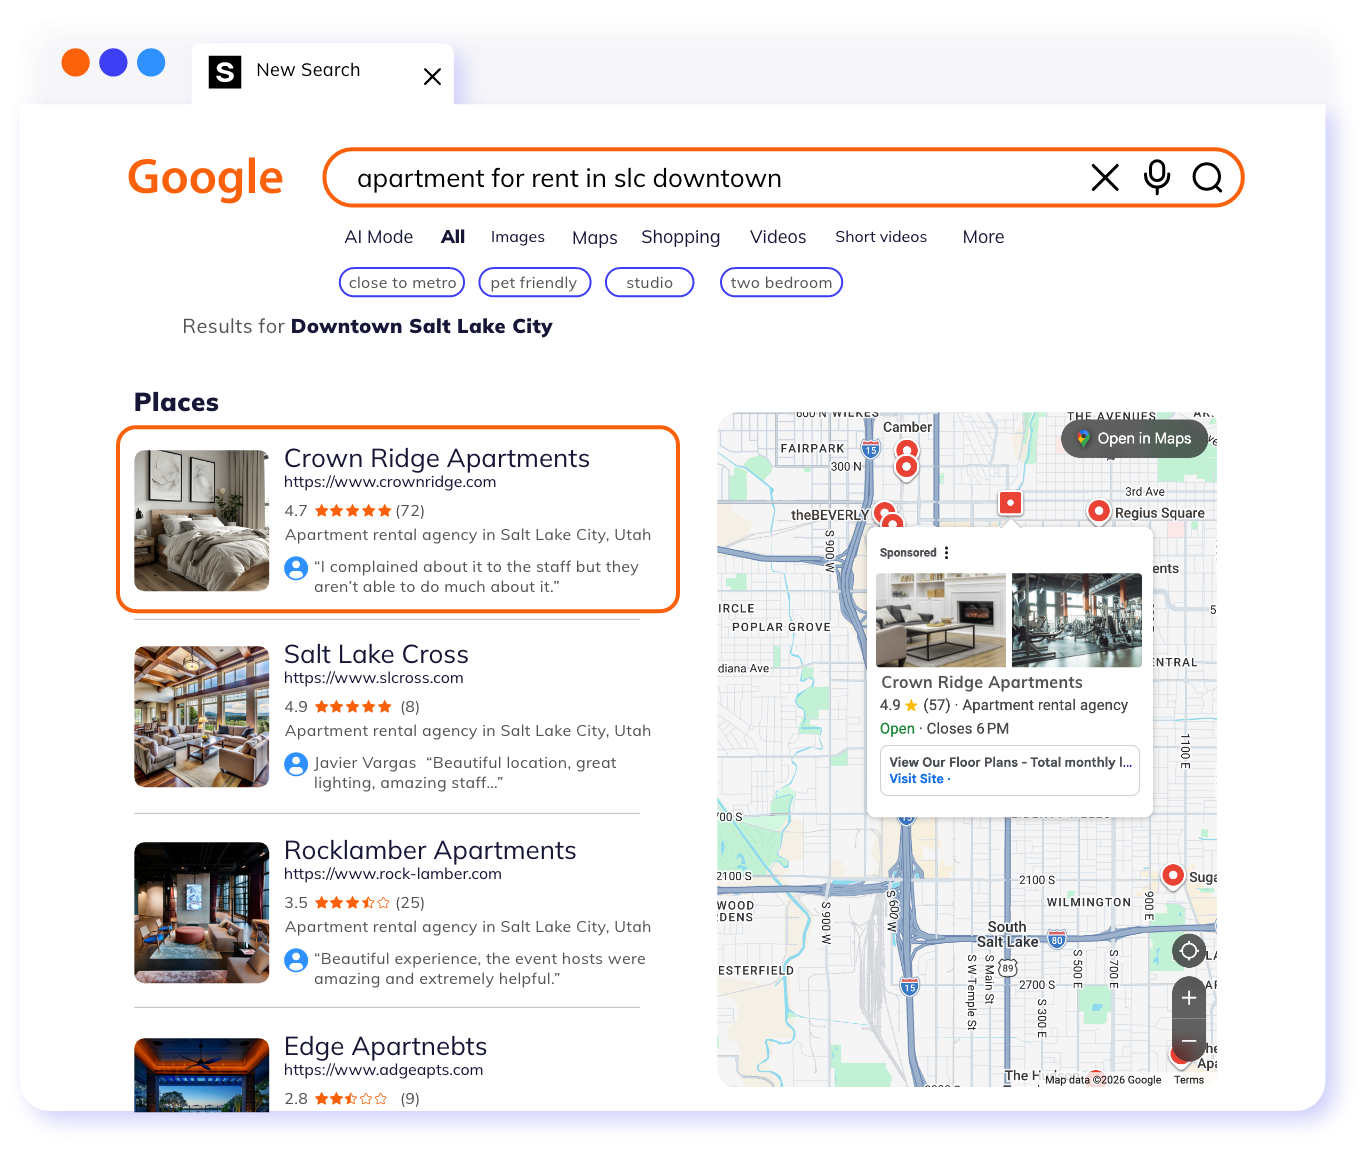Open the Short videos tab
Screen dimensions: 1366x1151
pyautogui.click(x=881, y=237)
